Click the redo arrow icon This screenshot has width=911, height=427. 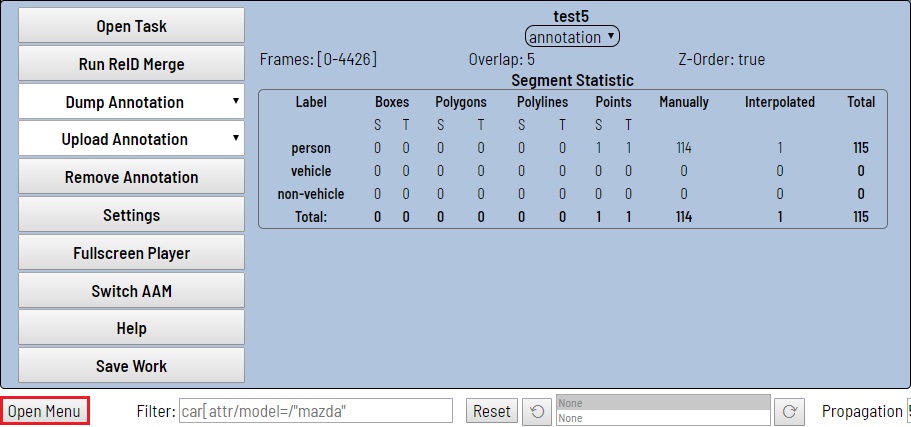click(x=788, y=411)
